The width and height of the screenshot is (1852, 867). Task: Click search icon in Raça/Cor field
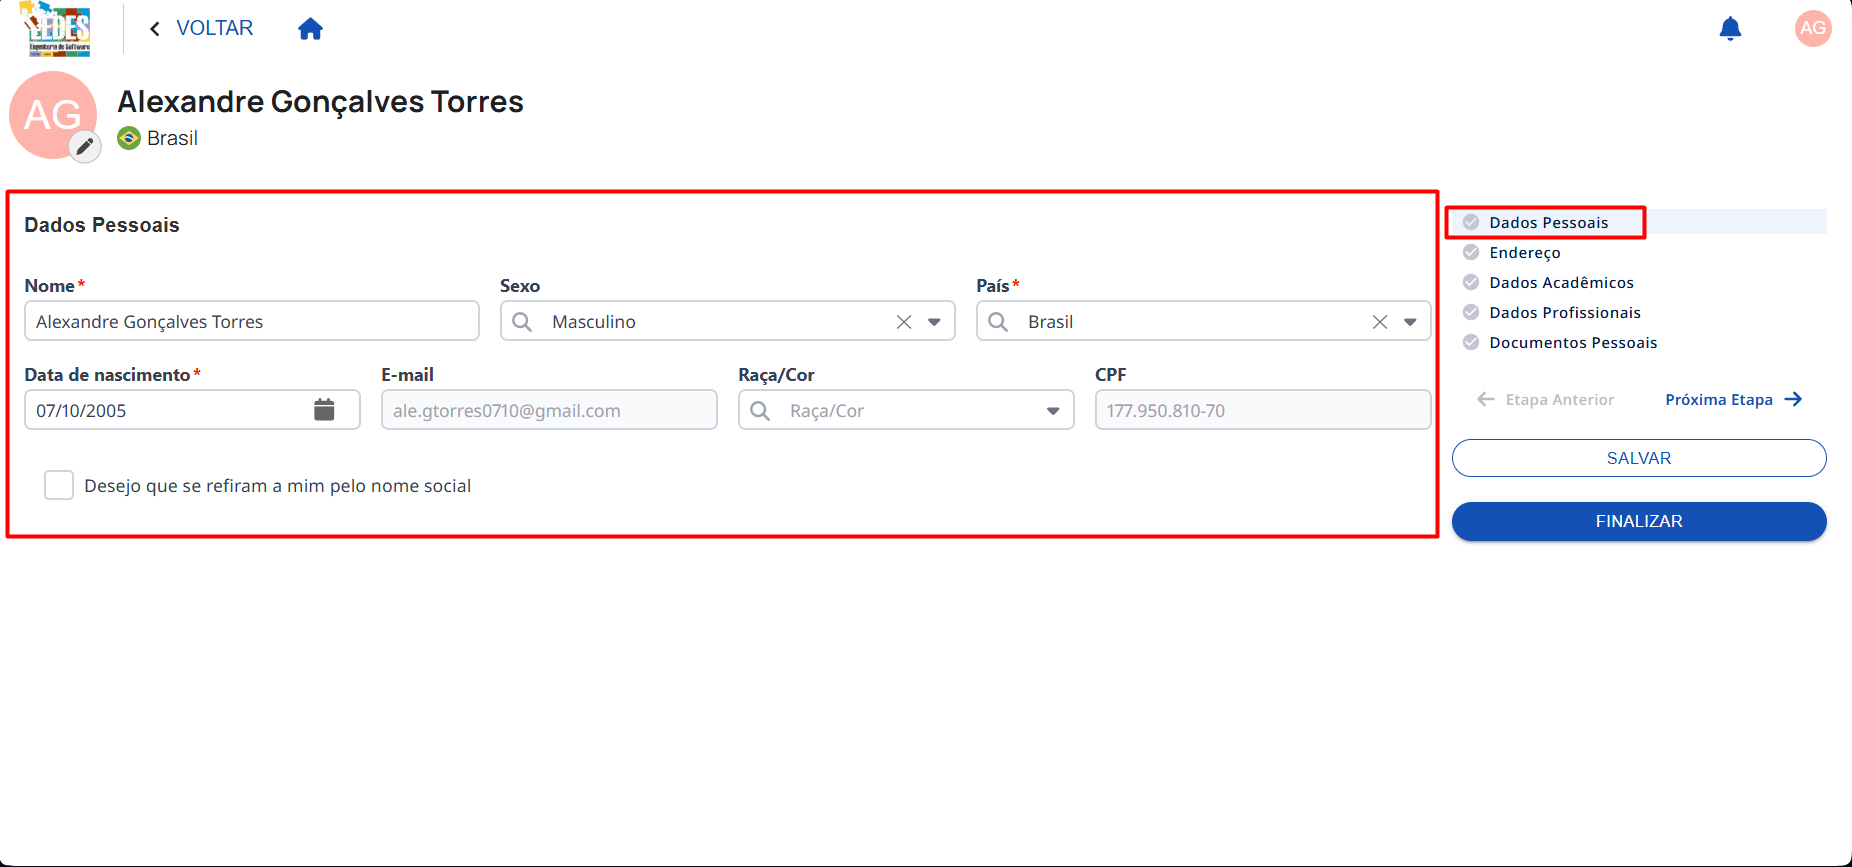pyautogui.click(x=760, y=411)
